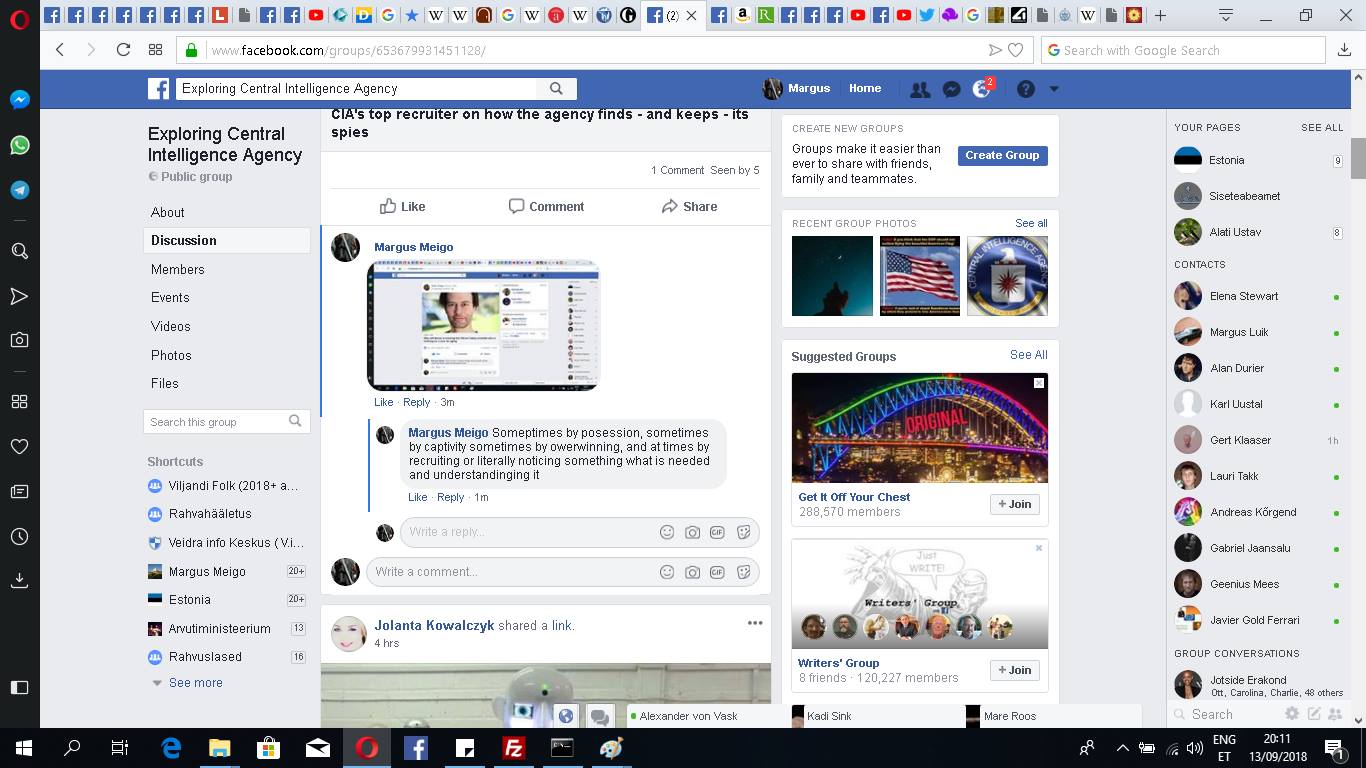This screenshot has height=768, width=1366.
Task: Select the Discussion tab
Action: (184, 240)
